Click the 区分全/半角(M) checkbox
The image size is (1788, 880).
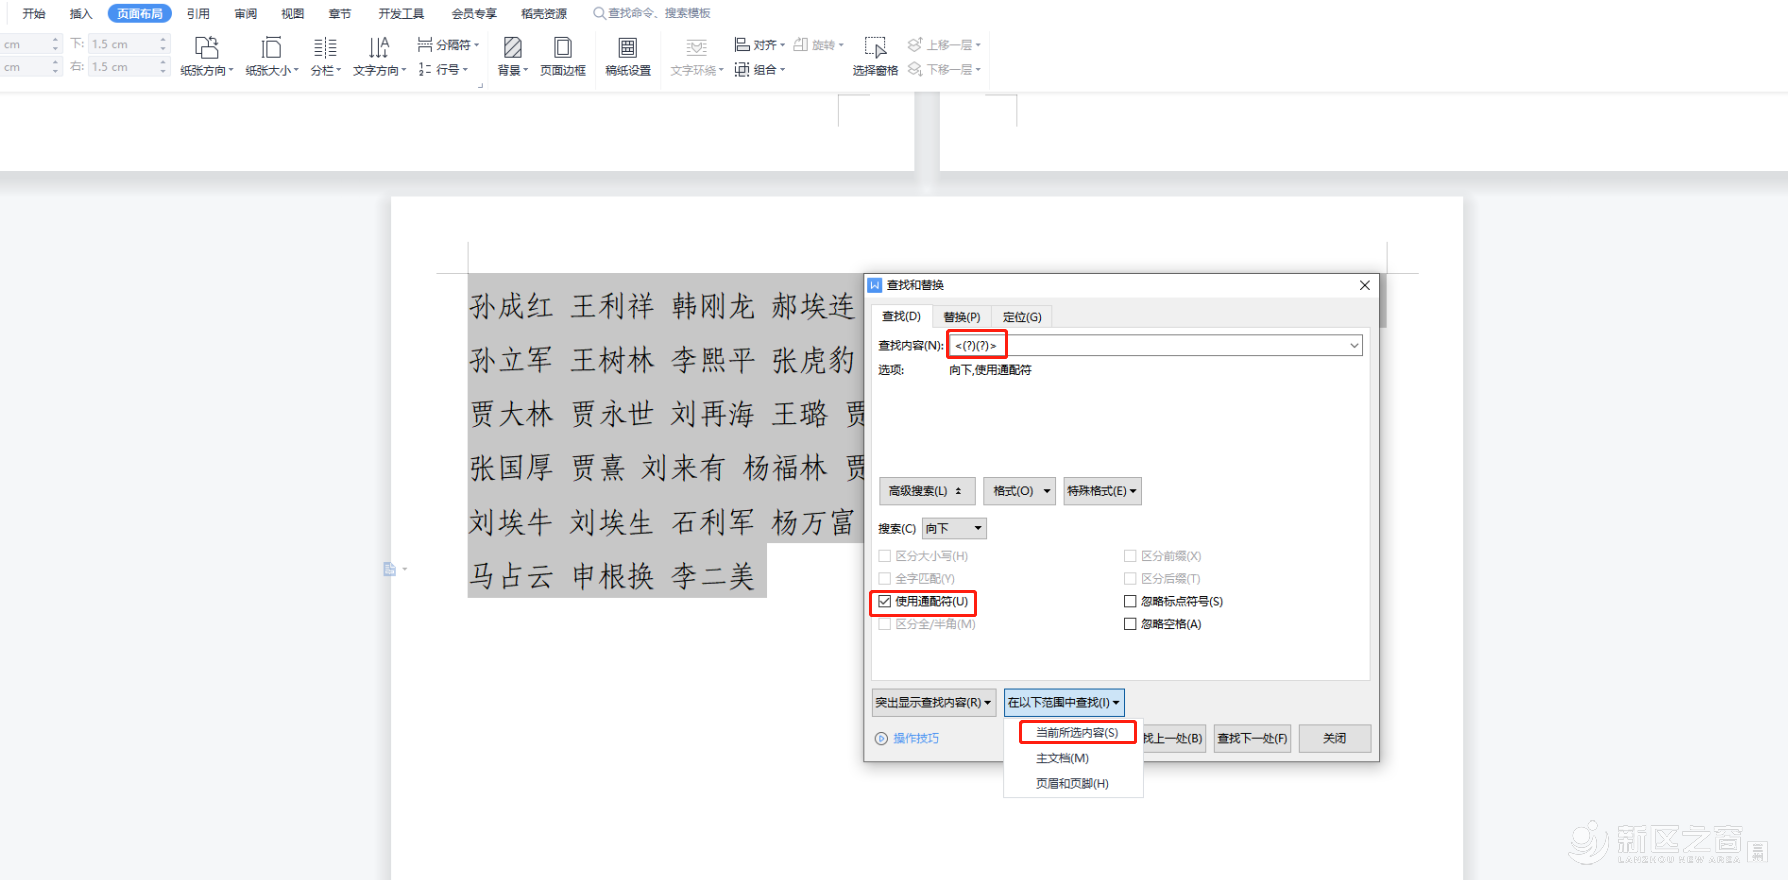click(885, 624)
